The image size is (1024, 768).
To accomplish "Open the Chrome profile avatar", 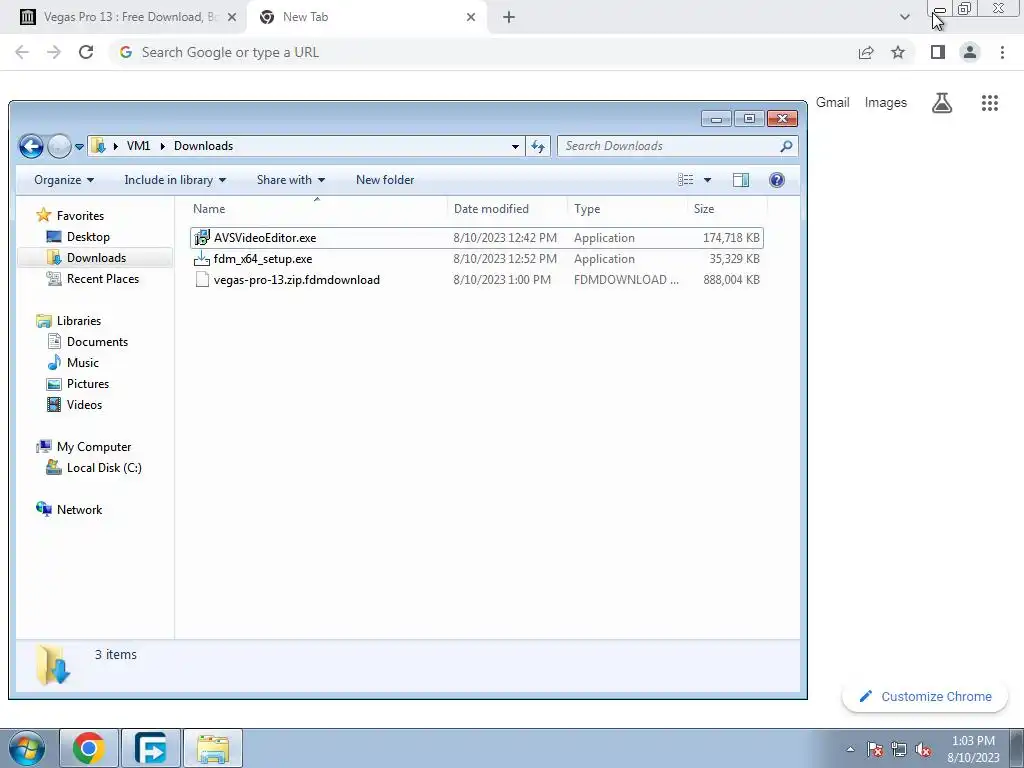I will pyautogui.click(x=970, y=52).
